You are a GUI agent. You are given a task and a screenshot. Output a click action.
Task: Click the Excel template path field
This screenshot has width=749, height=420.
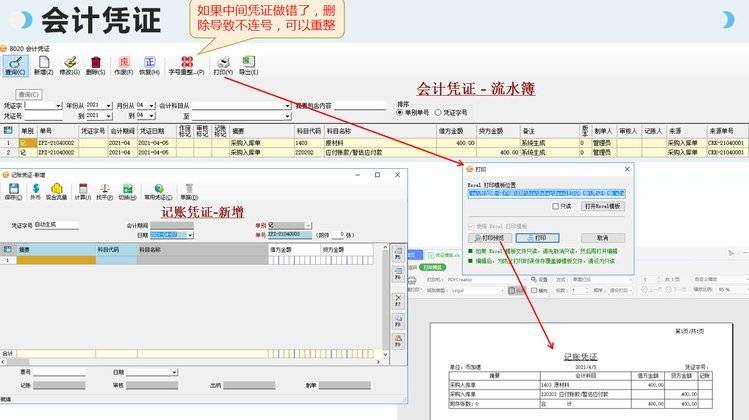(546, 192)
